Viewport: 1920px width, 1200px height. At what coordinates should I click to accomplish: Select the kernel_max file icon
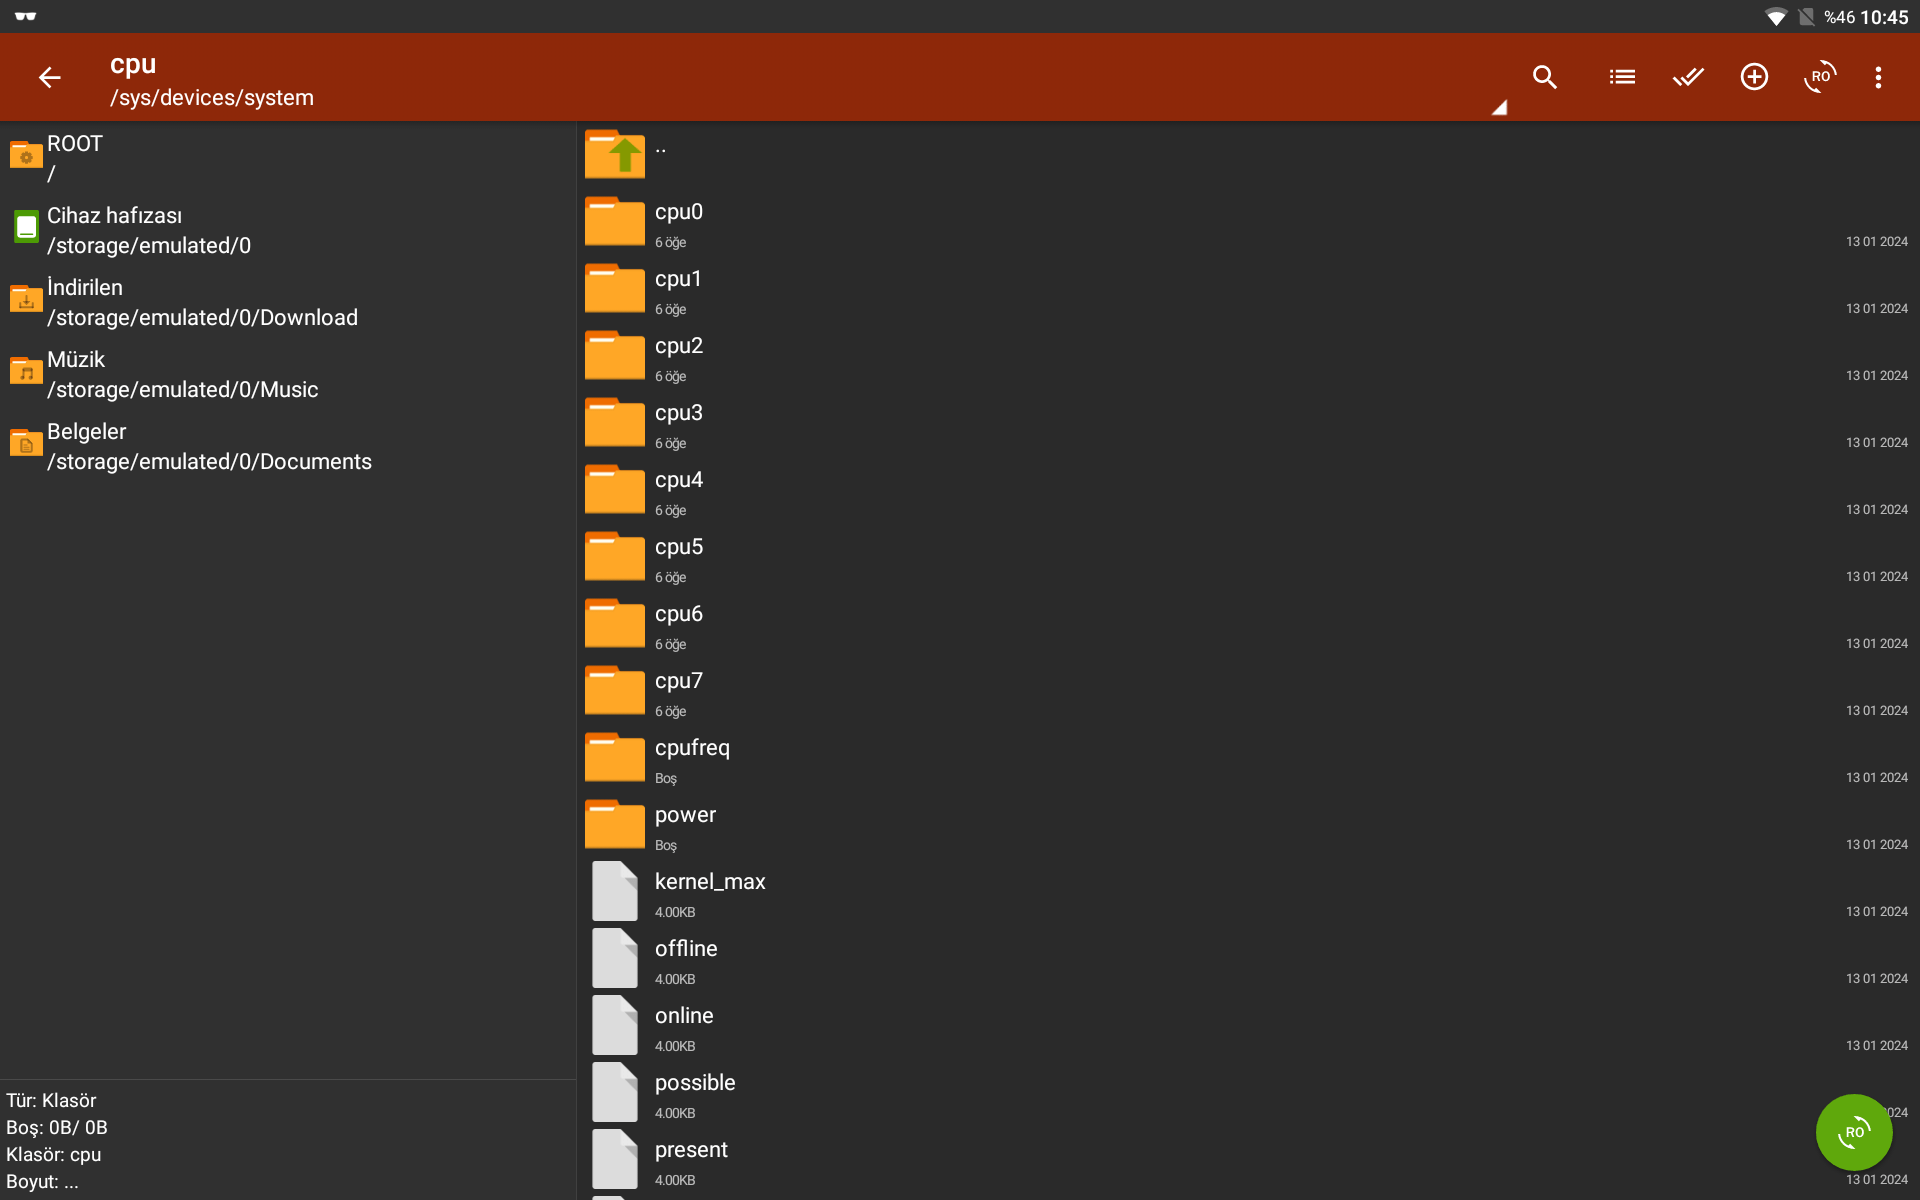(615, 891)
